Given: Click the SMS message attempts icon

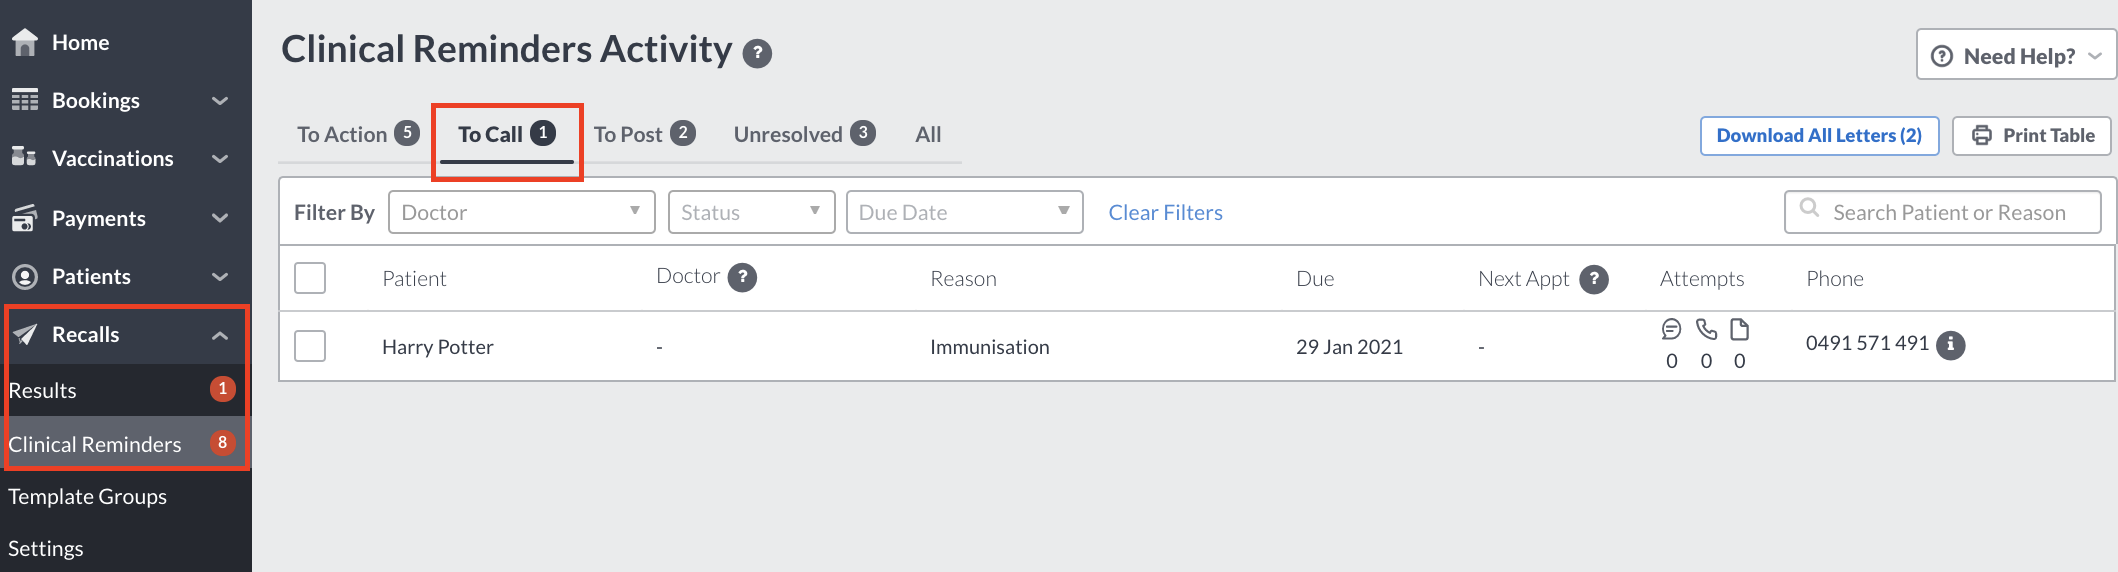Looking at the screenshot, I should point(1671,329).
